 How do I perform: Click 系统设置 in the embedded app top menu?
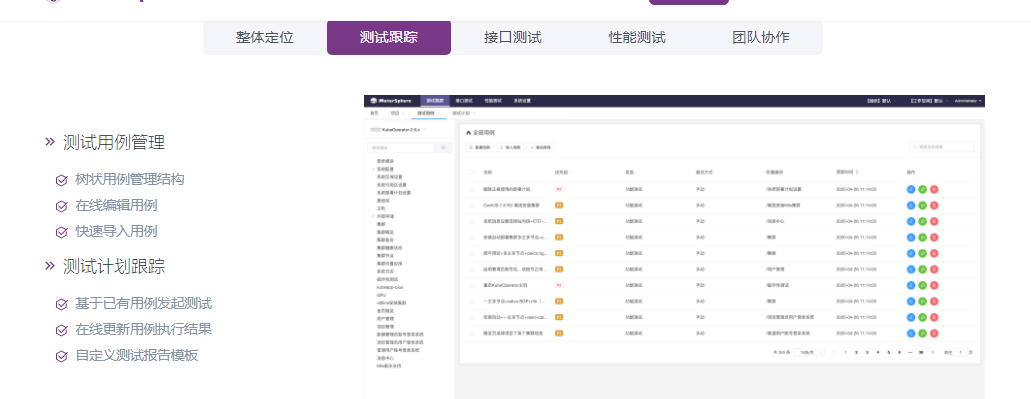pyautogui.click(x=522, y=101)
